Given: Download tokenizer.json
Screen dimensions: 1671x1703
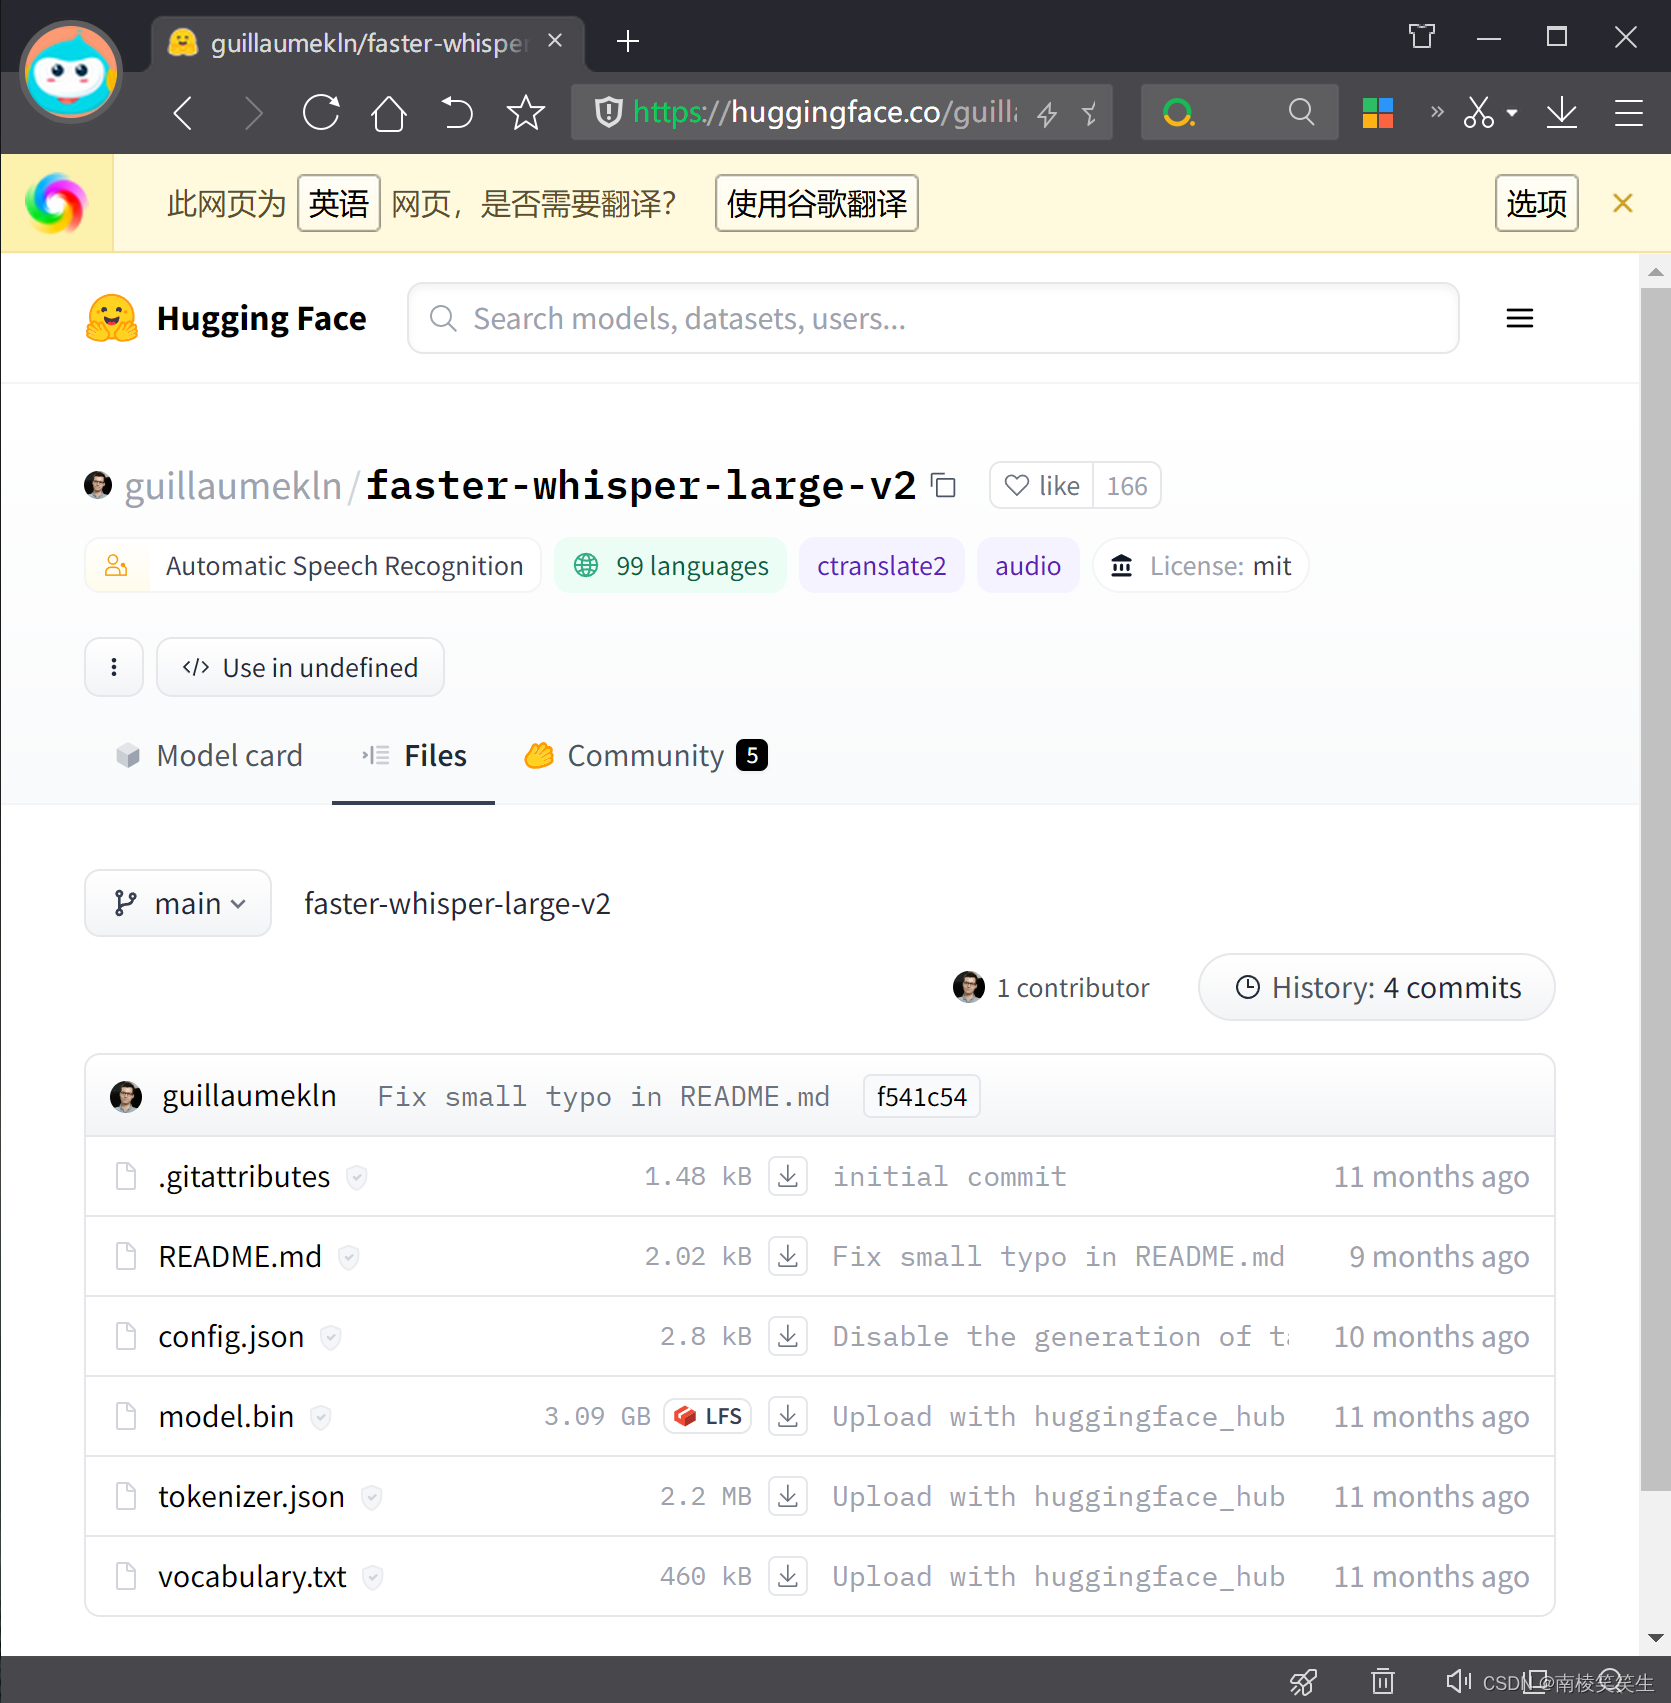Looking at the screenshot, I should point(788,1496).
